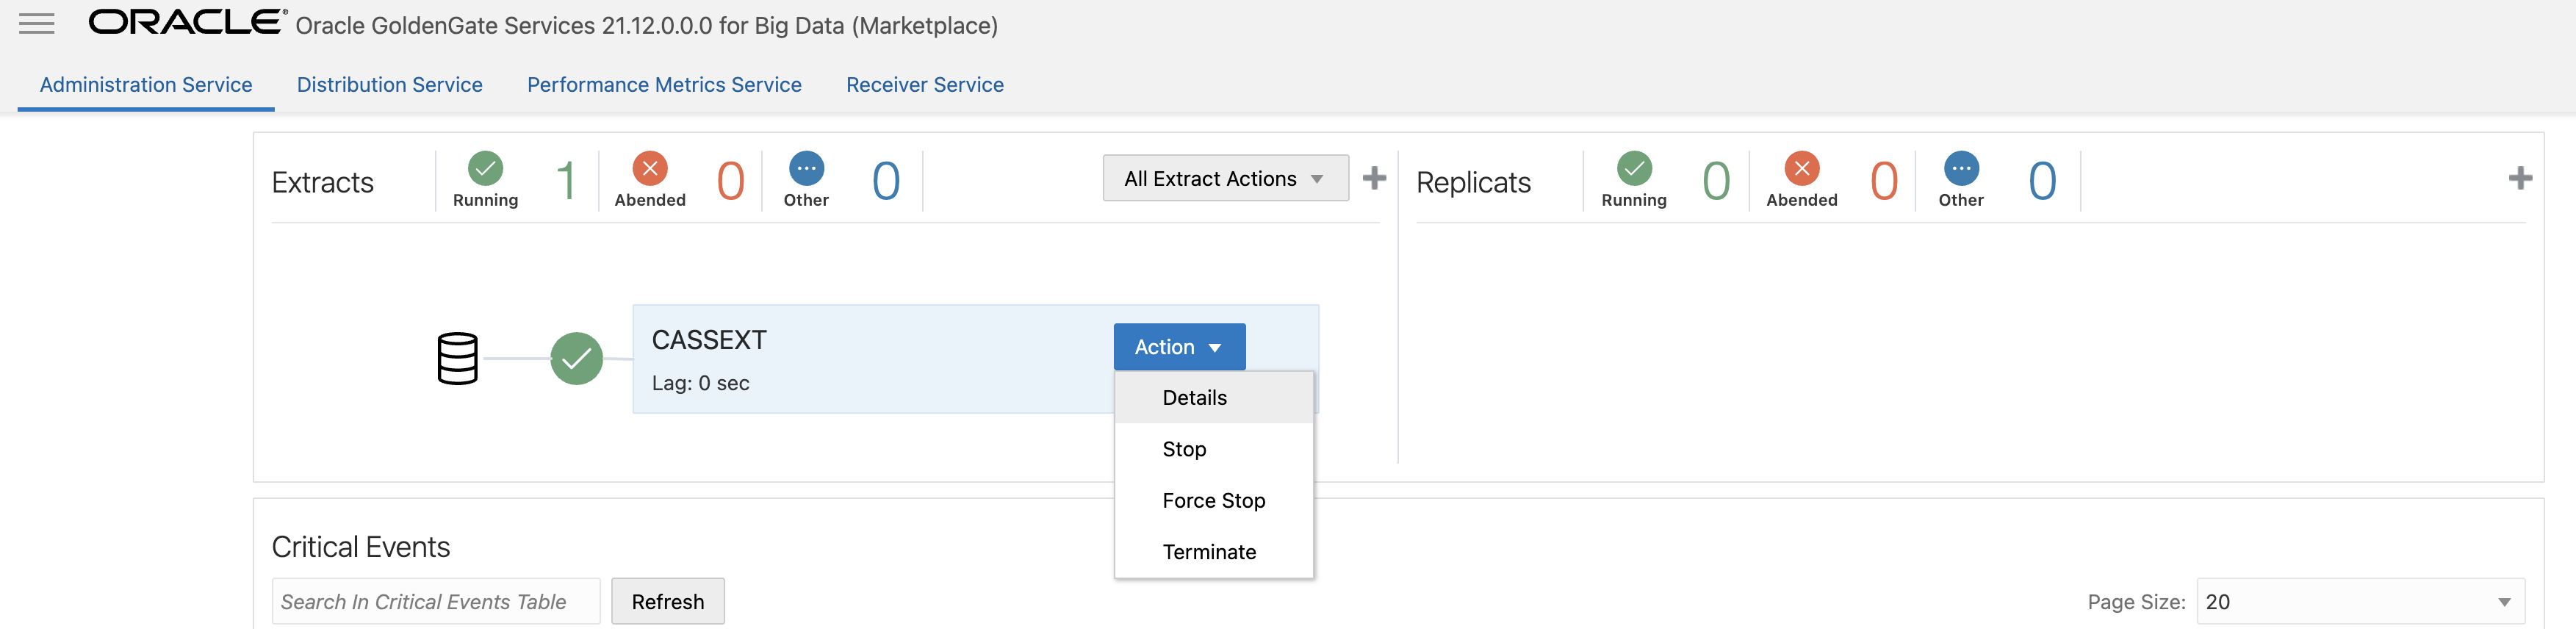The width and height of the screenshot is (2576, 629).
Task: Click the Search In Critical Events Table field
Action: (x=435, y=602)
